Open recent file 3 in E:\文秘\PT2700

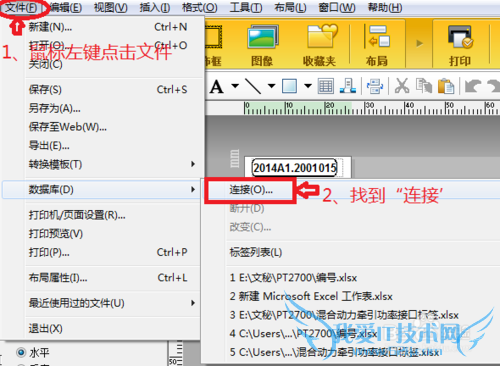[344, 315]
